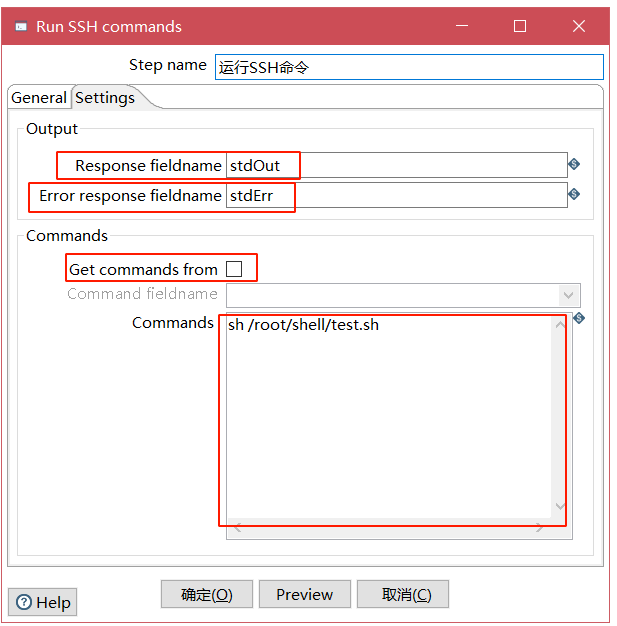Expand the Command fieldname dropdown
Viewport: 617px width, 626px height.
click(x=569, y=295)
